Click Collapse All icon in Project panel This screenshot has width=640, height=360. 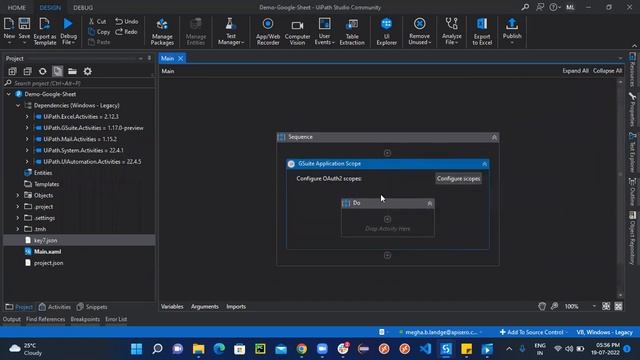coord(27,71)
